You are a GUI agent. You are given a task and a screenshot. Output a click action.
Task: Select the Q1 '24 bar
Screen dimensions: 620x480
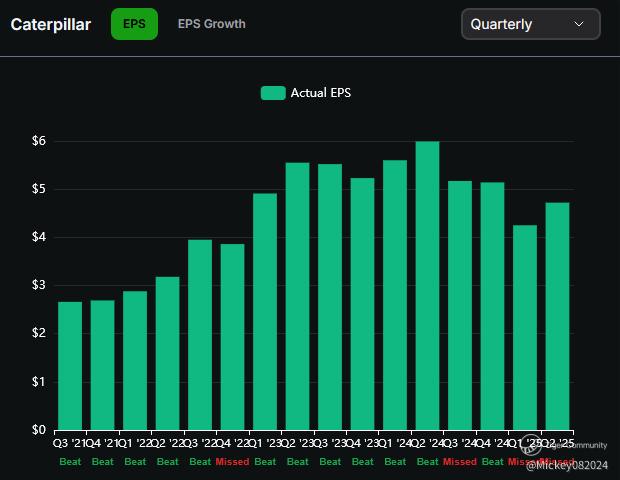pos(395,294)
